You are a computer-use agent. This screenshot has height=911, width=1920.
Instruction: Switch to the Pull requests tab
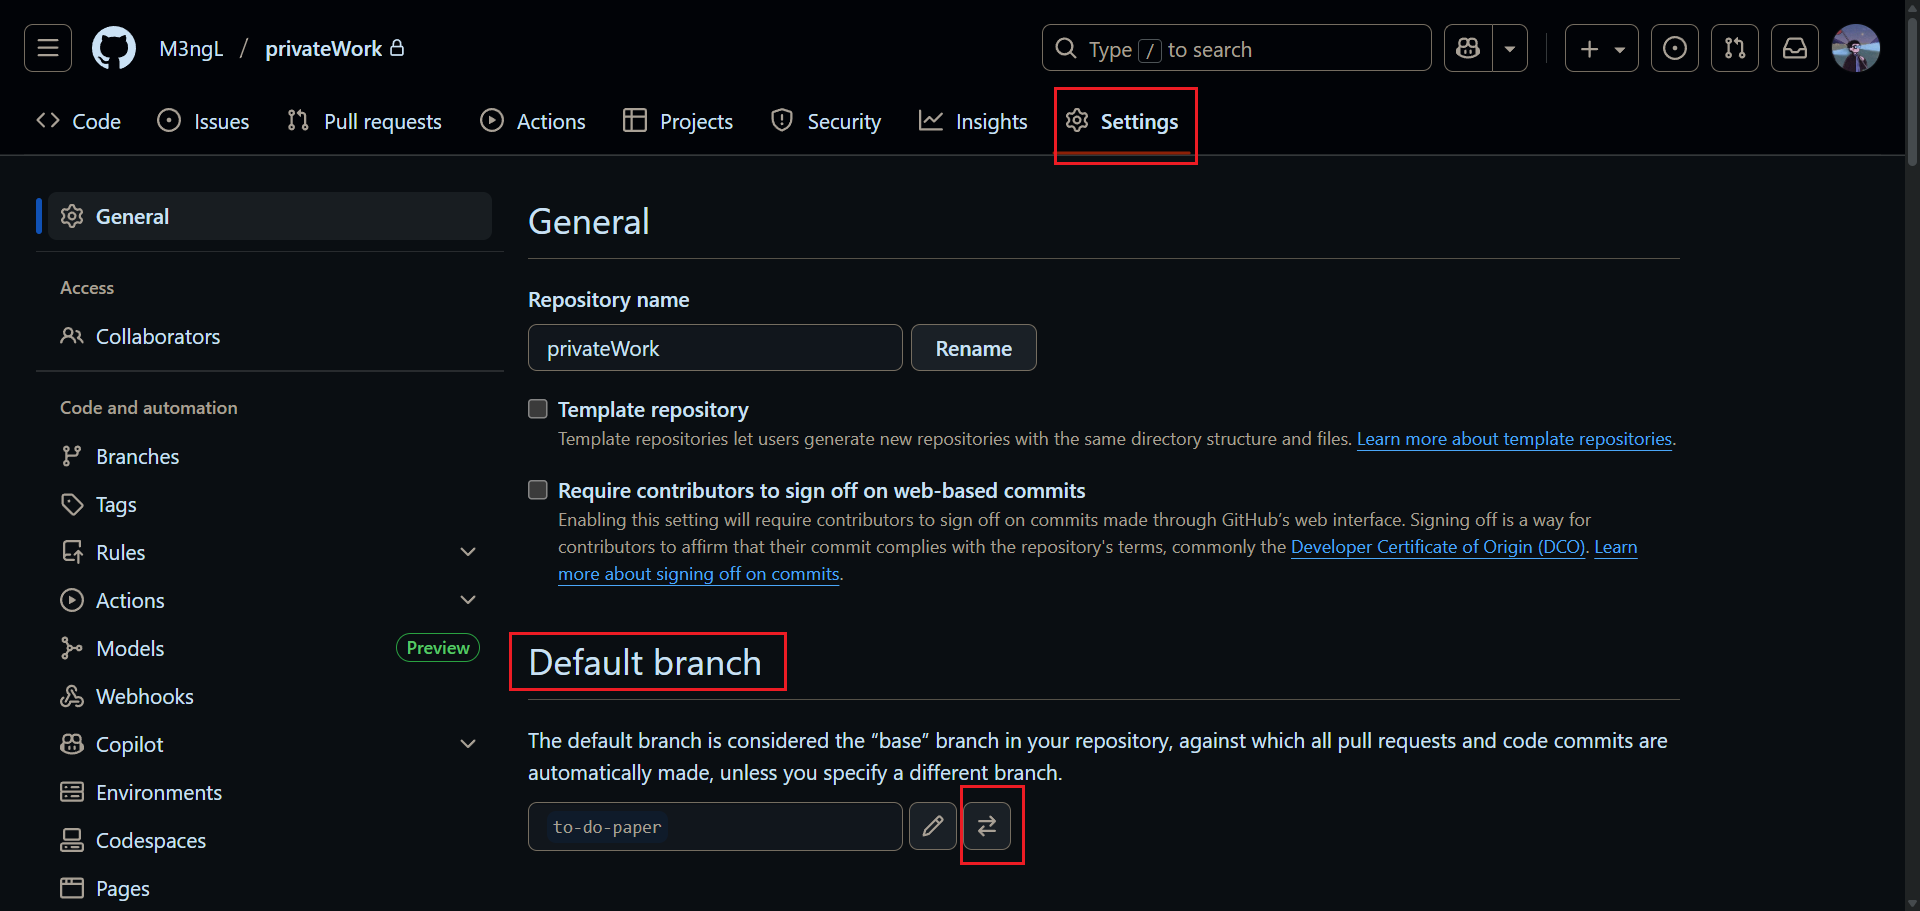click(x=364, y=121)
